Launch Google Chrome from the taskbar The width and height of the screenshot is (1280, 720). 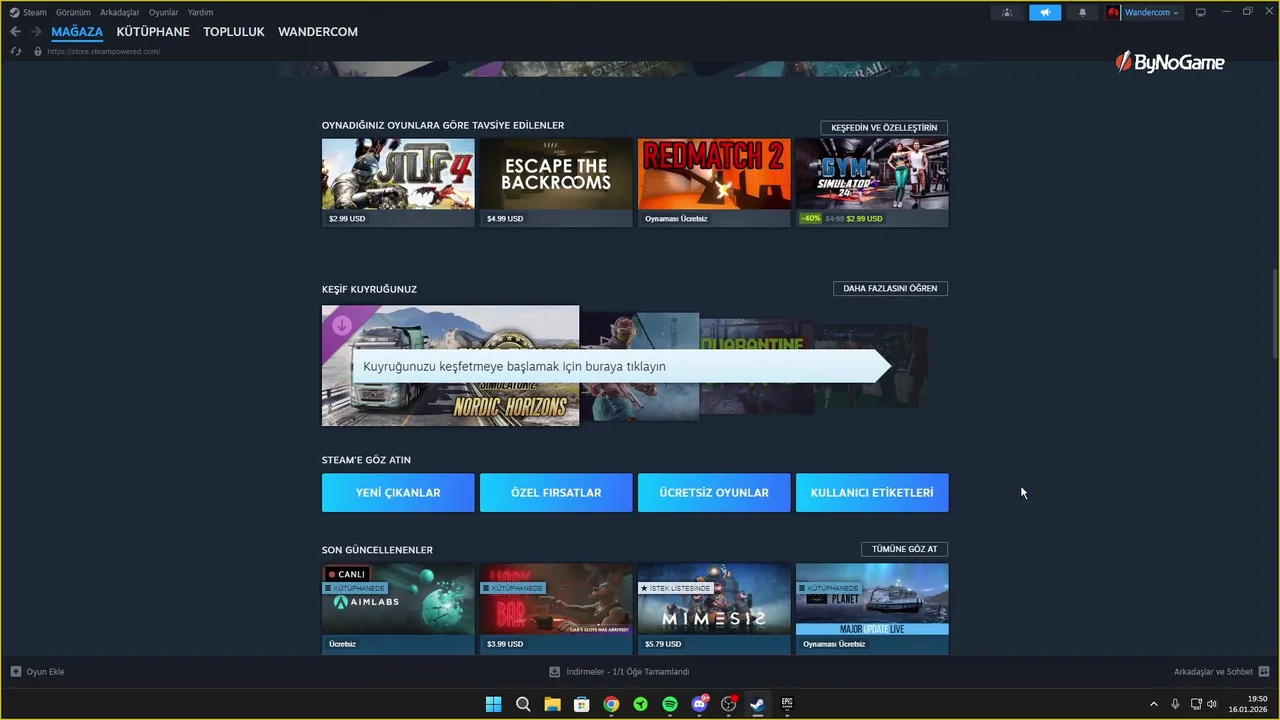click(611, 704)
